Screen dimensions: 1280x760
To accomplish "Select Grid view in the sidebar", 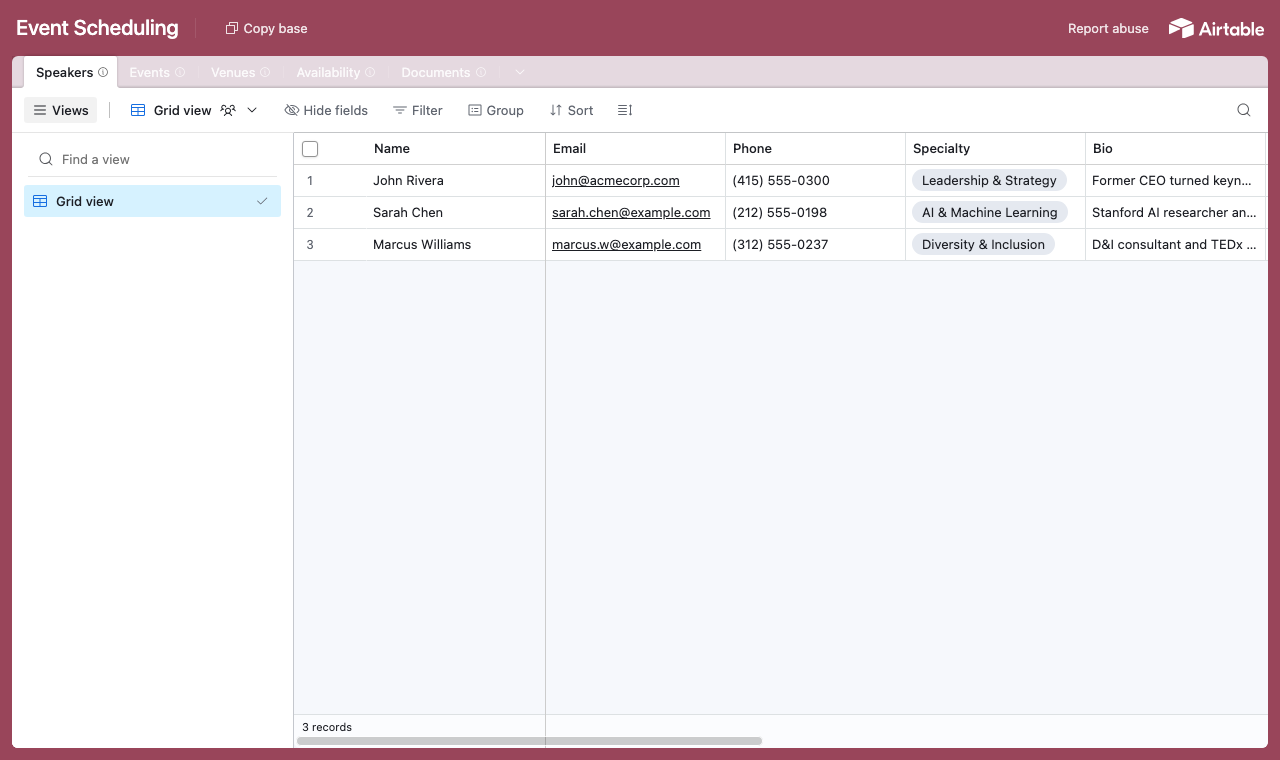I will 152,201.
